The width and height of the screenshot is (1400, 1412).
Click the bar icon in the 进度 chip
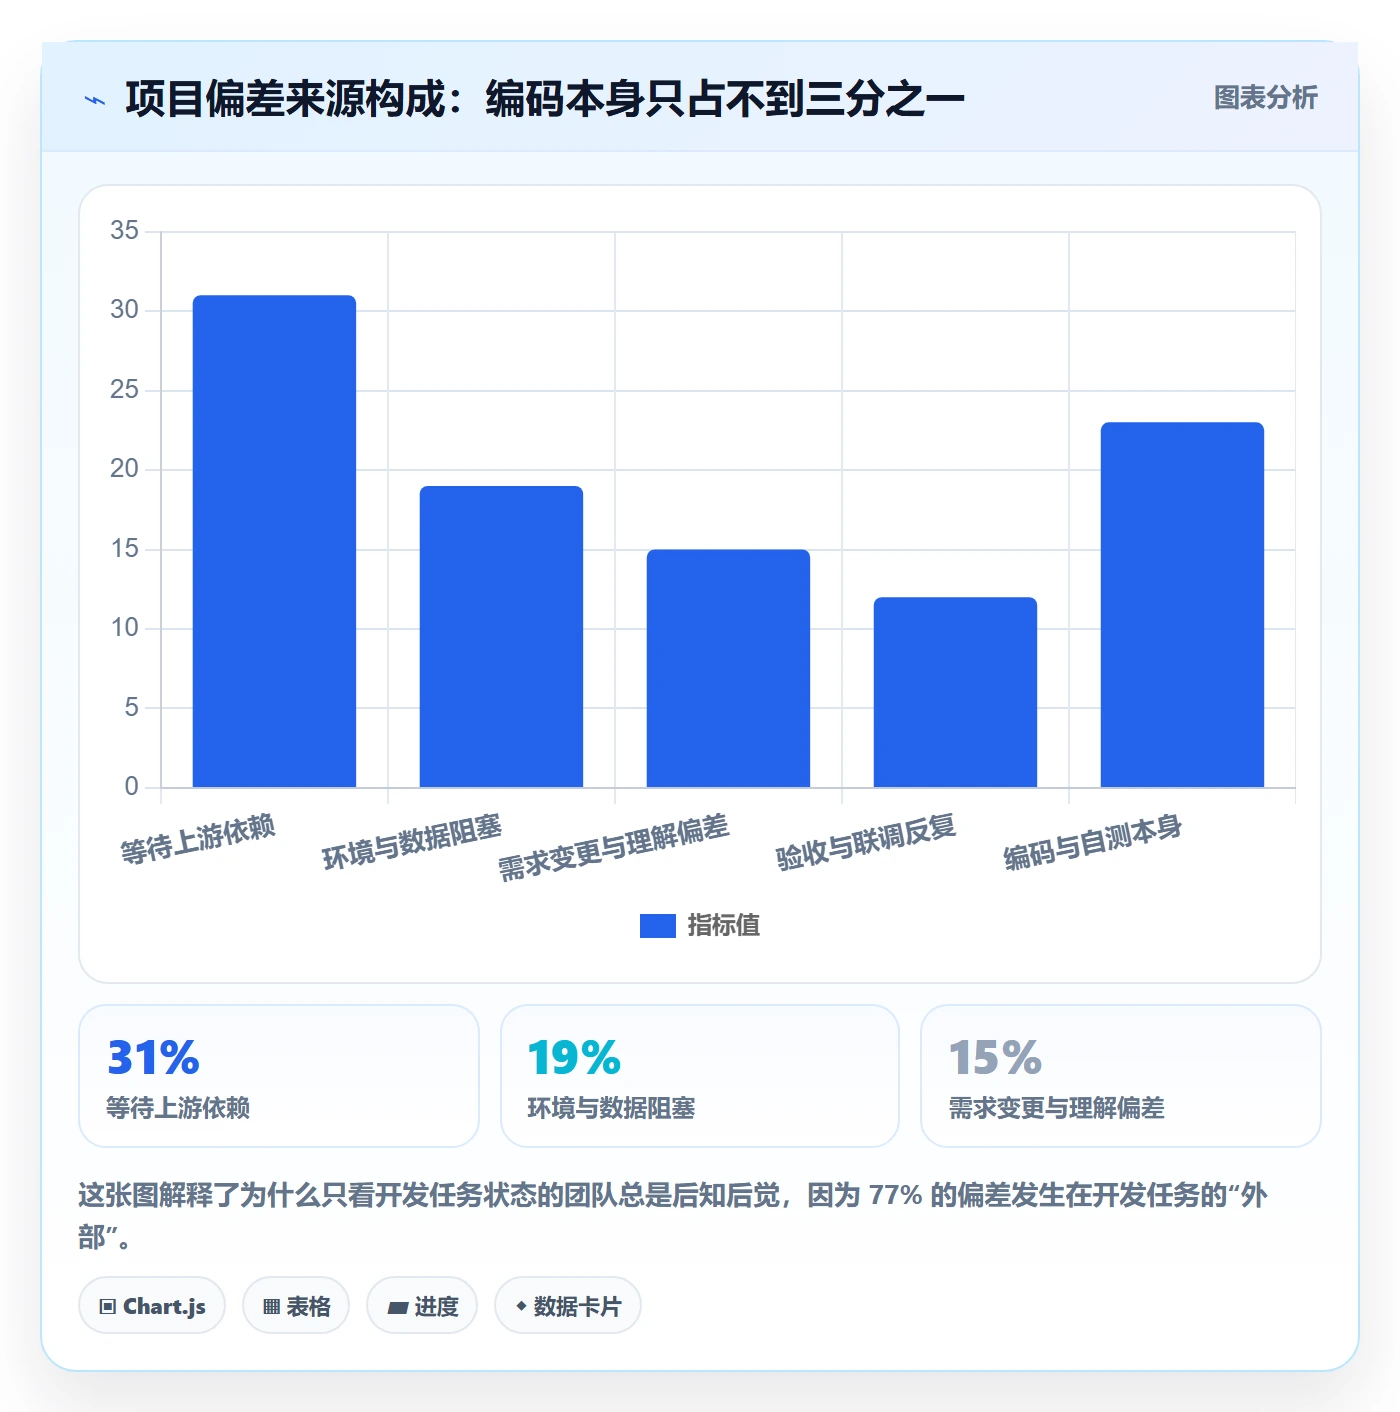point(397,1307)
